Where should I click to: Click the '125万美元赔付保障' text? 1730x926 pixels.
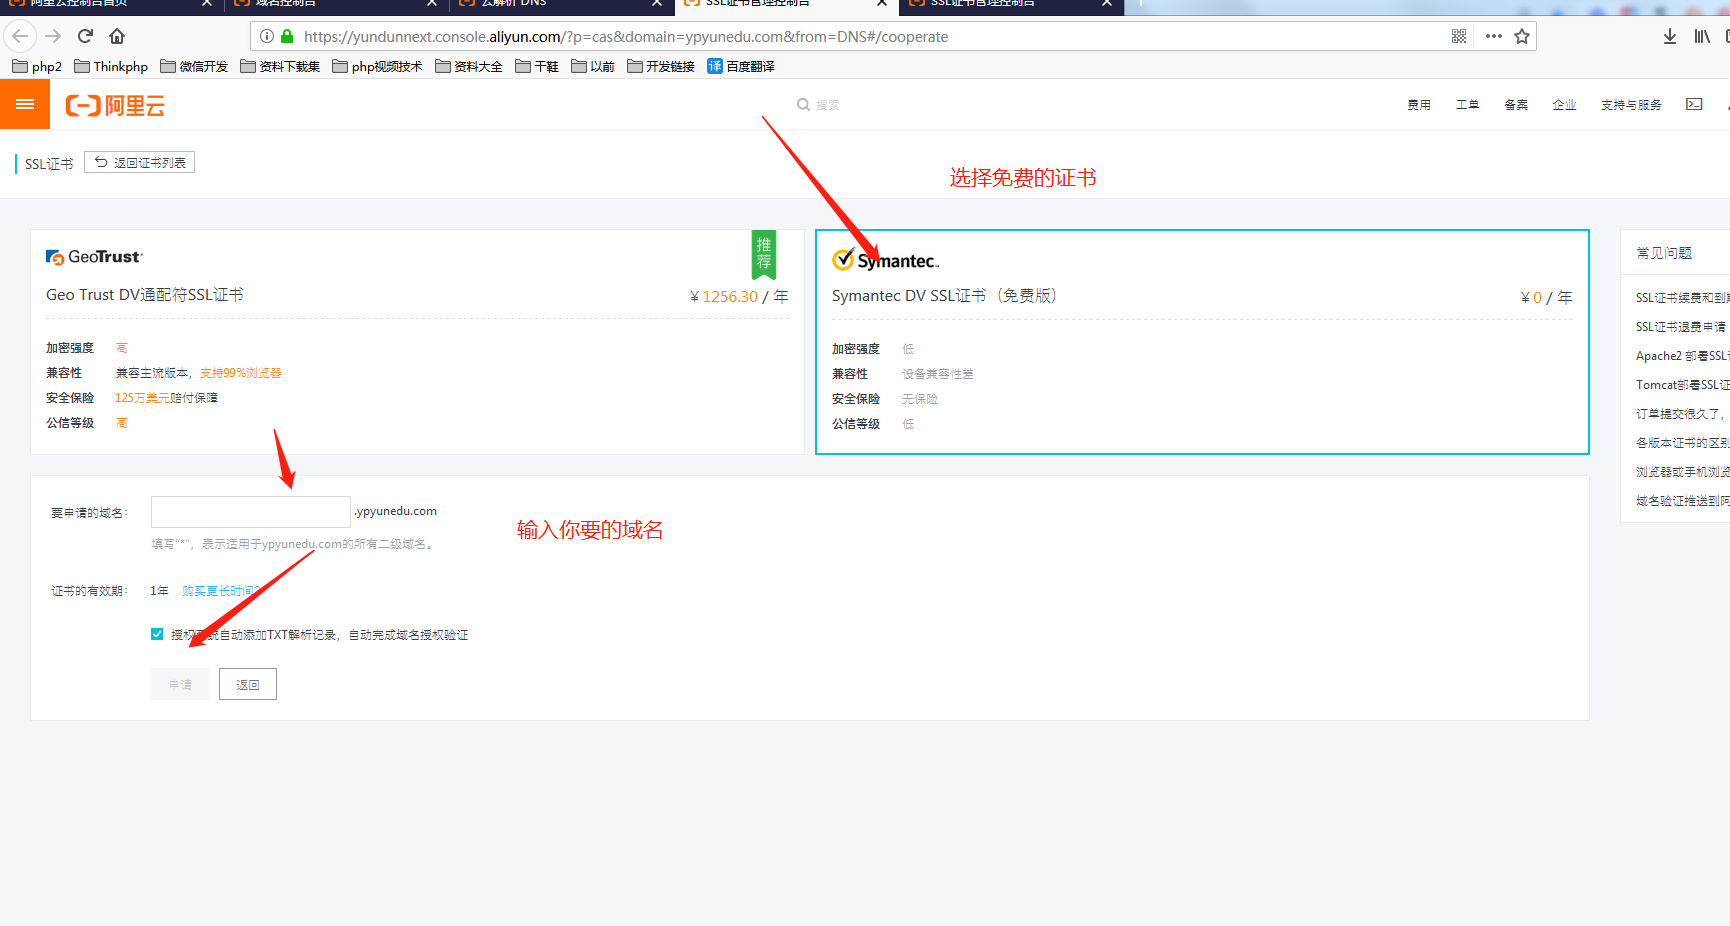(x=166, y=398)
